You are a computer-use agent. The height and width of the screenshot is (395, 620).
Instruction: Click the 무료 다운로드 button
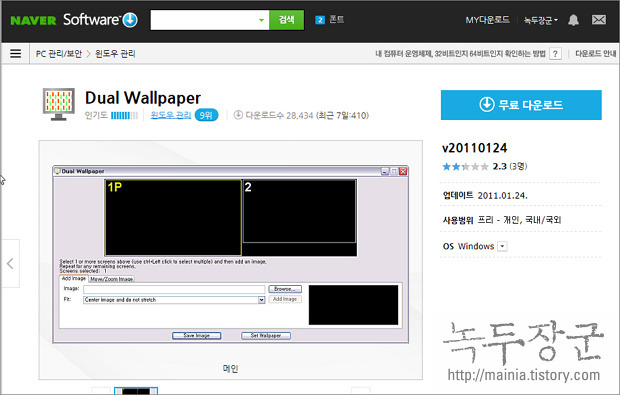point(521,105)
